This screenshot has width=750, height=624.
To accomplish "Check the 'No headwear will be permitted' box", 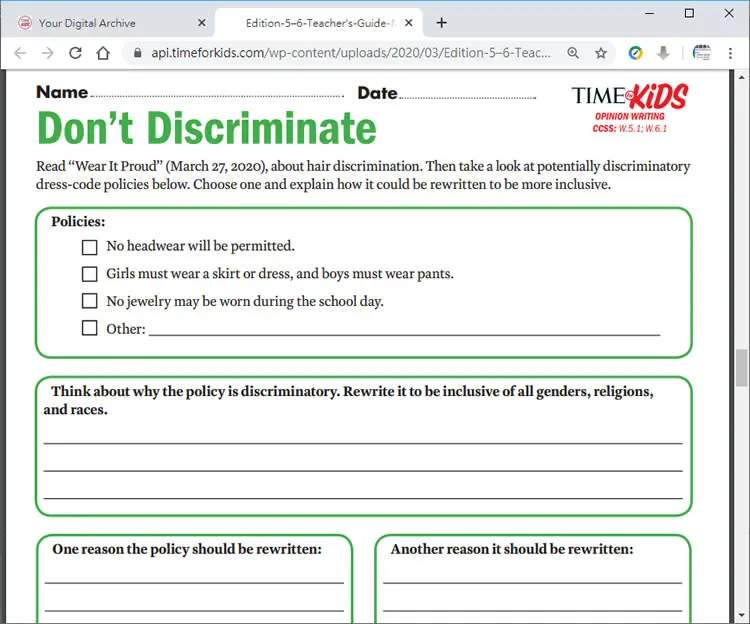I will coord(89,247).
